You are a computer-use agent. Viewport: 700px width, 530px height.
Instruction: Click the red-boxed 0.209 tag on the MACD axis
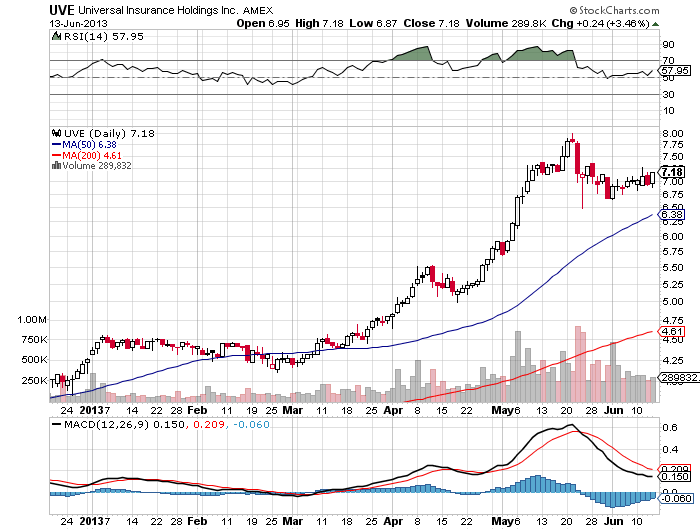click(x=675, y=469)
